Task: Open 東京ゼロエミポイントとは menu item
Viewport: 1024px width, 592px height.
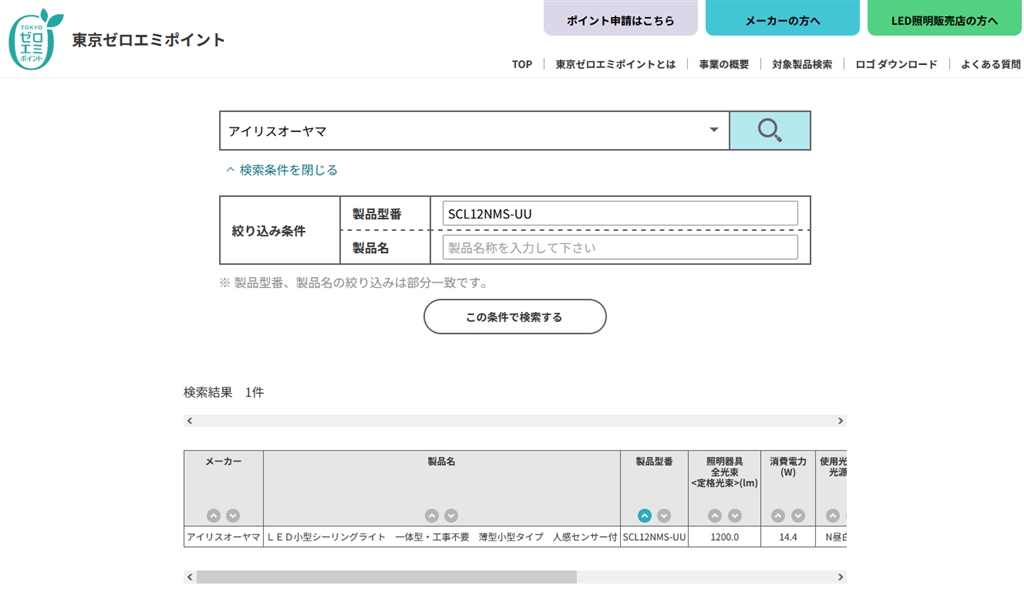Action: tap(615, 64)
